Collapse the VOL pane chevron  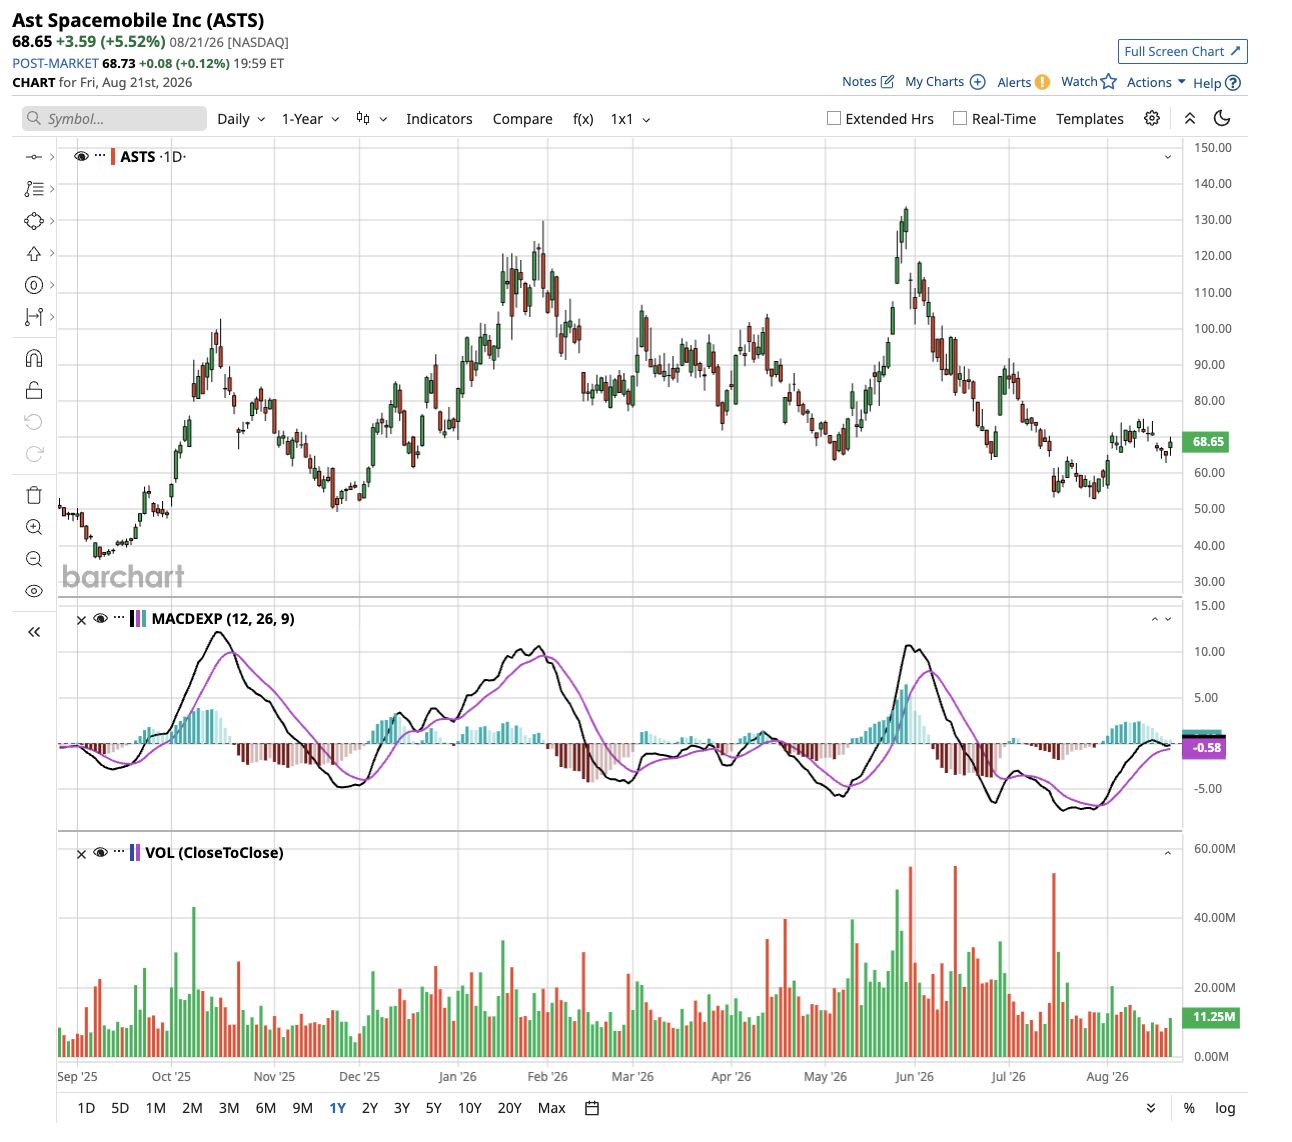(1167, 853)
